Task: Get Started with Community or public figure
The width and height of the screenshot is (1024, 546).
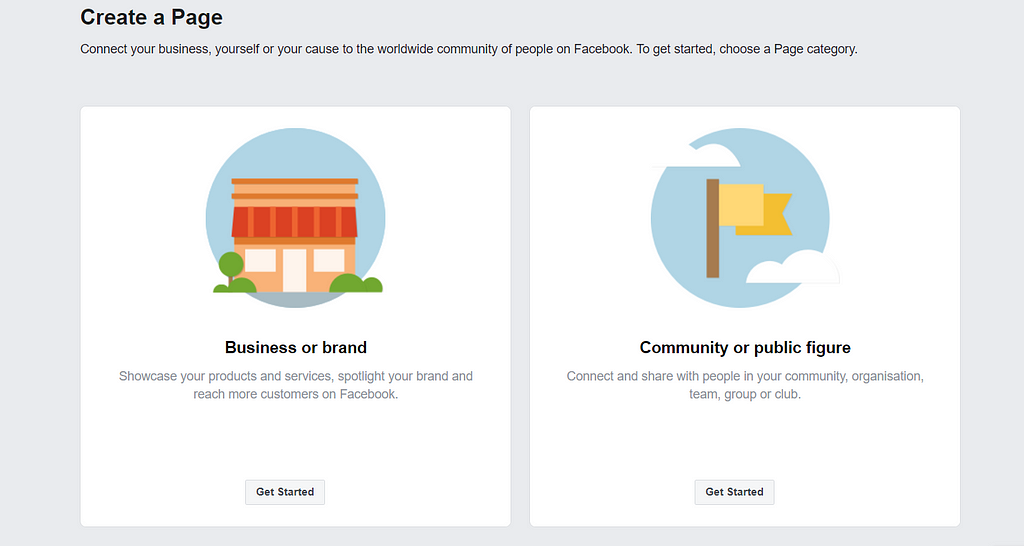Action: [x=734, y=492]
